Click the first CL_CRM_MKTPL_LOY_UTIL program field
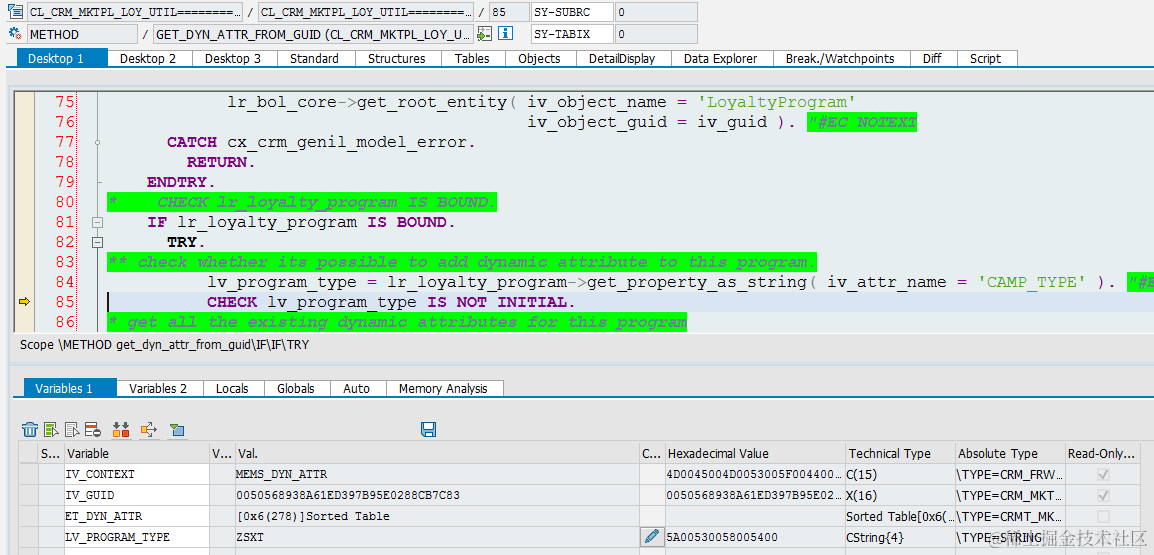Screen dimensions: 1154x555 pyautogui.click(x=135, y=12)
